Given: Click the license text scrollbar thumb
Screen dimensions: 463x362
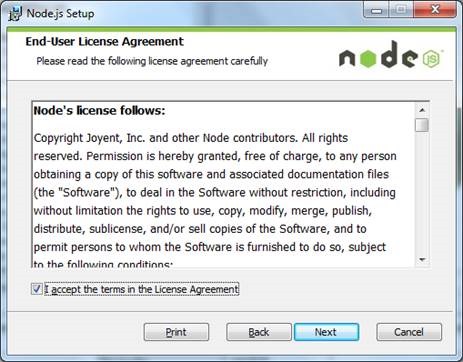Looking at the screenshot, I should [422, 125].
